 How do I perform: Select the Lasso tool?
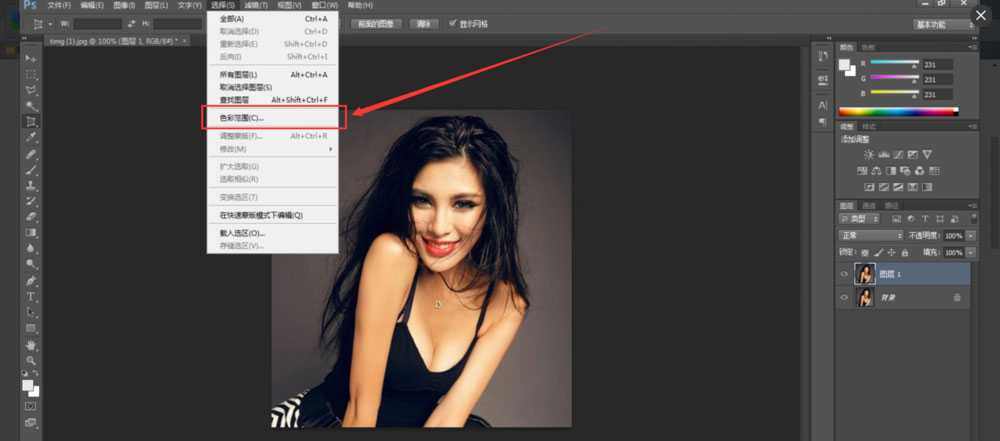[x=31, y=90]
